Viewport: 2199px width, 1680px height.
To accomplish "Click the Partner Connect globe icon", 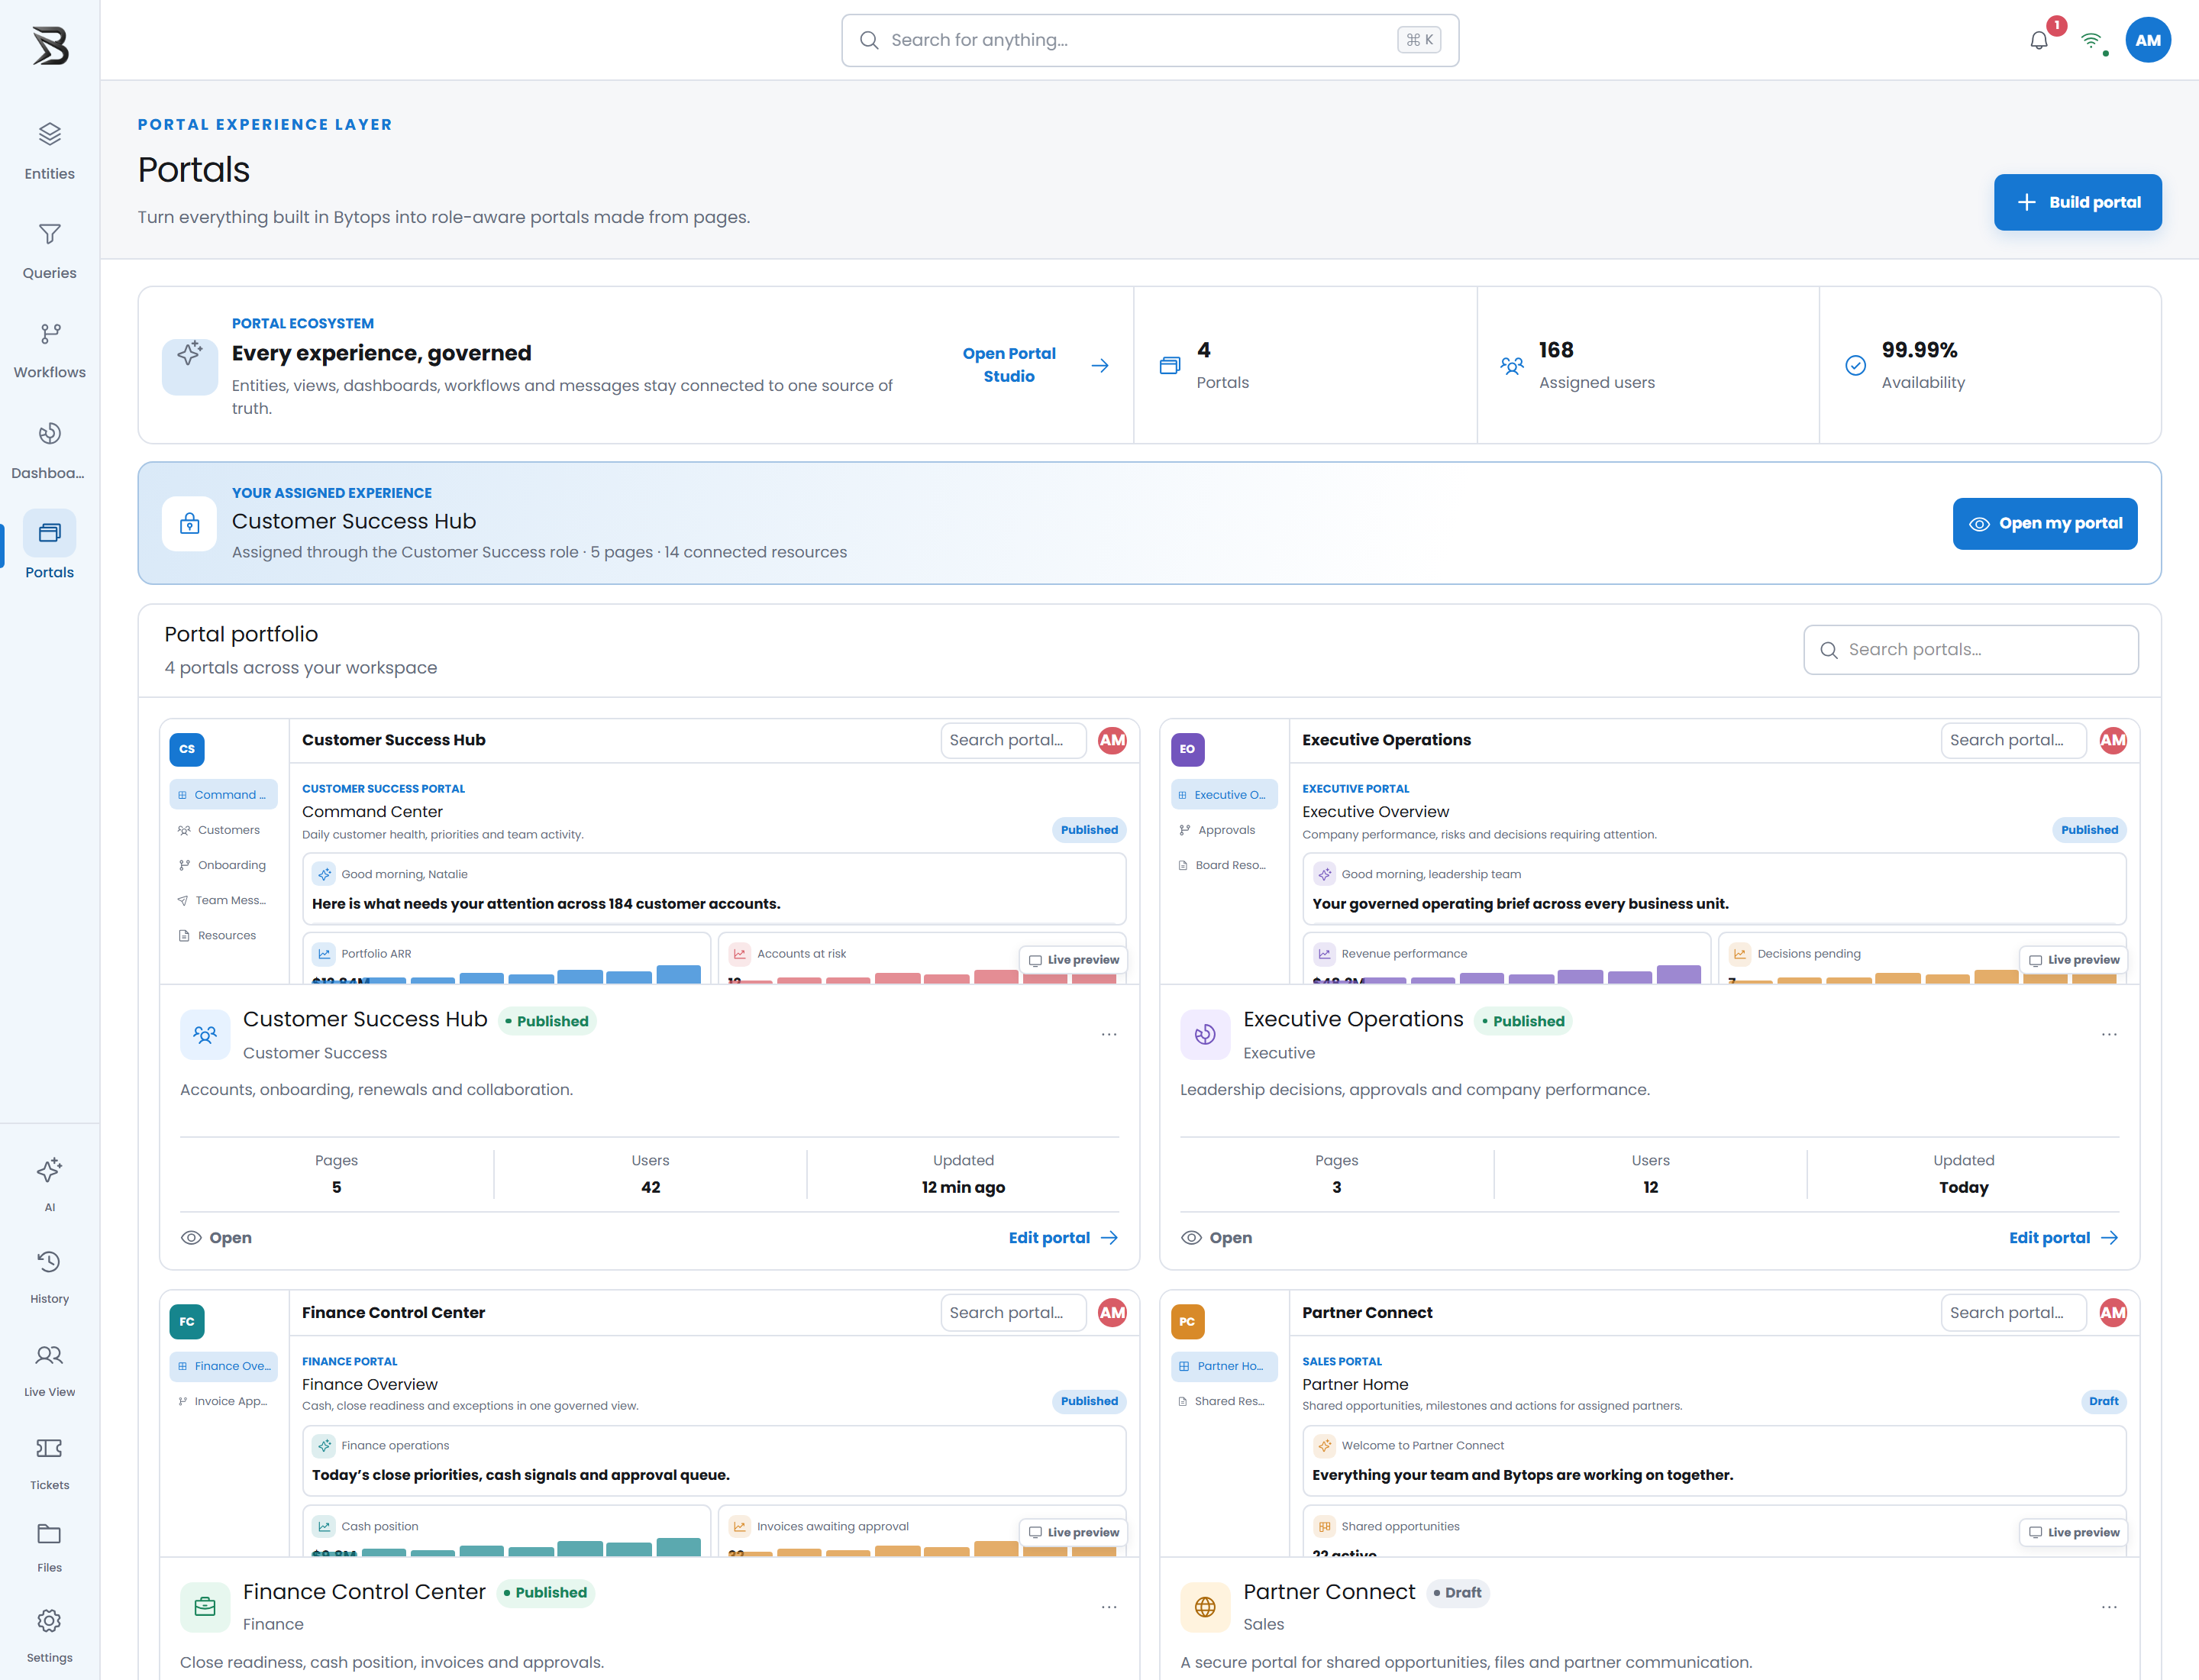I will coord(1205,1607).
